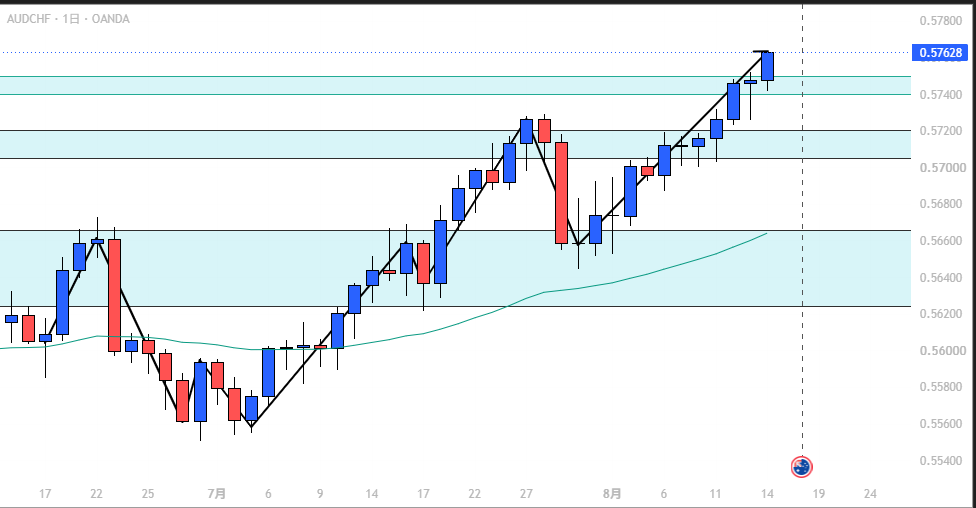Image resolution: width=976 pixels, height=508 pixels.
Task: Click the latest blue candle at 0.57628
Action: tap(767, 67)
